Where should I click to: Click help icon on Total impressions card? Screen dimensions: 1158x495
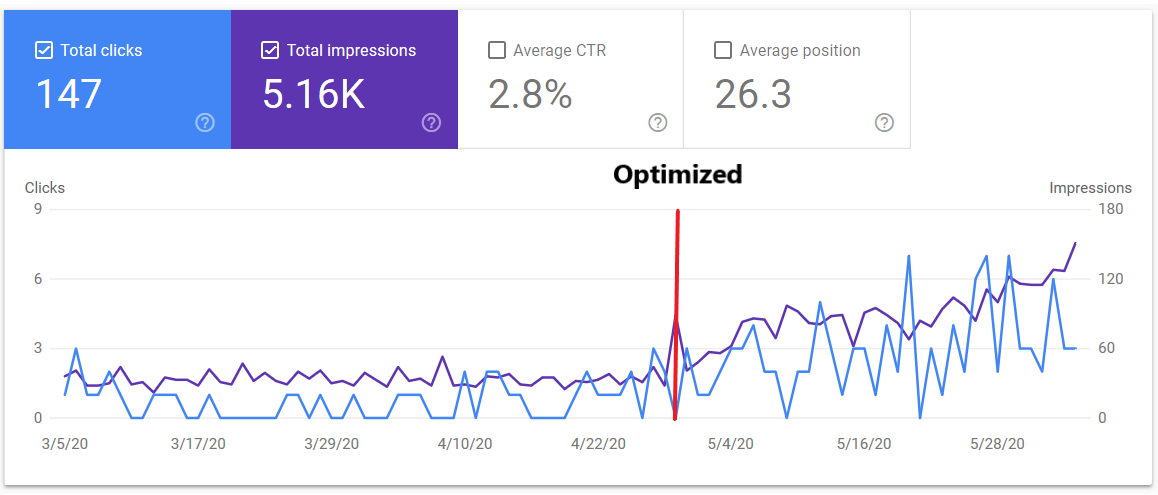(431, 123)
